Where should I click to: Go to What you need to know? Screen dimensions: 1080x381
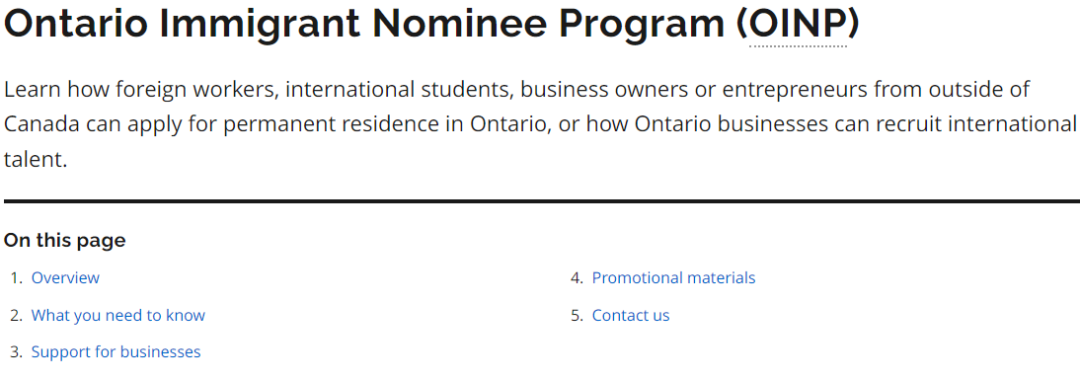click(118, 316)
